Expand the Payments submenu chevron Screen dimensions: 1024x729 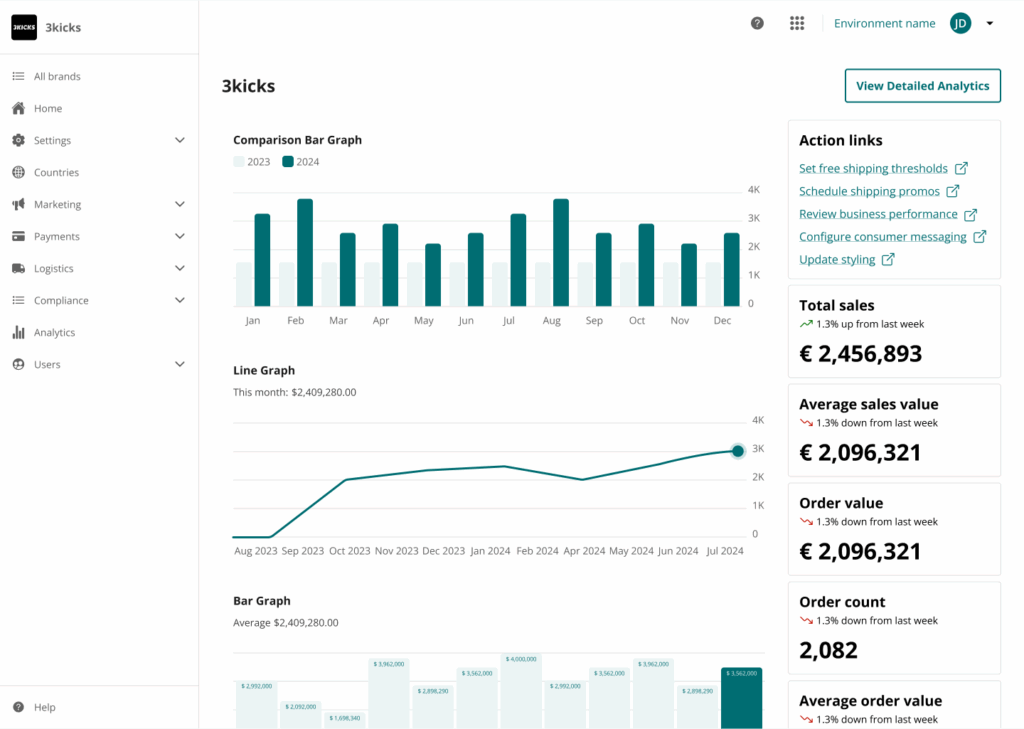(180, 236)
